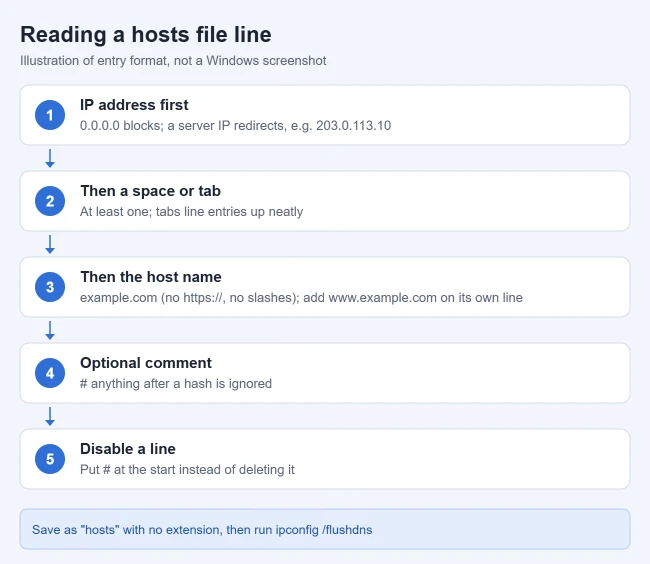Select the "Then the host name" title

pyautogui.click(x=151, y=277)
